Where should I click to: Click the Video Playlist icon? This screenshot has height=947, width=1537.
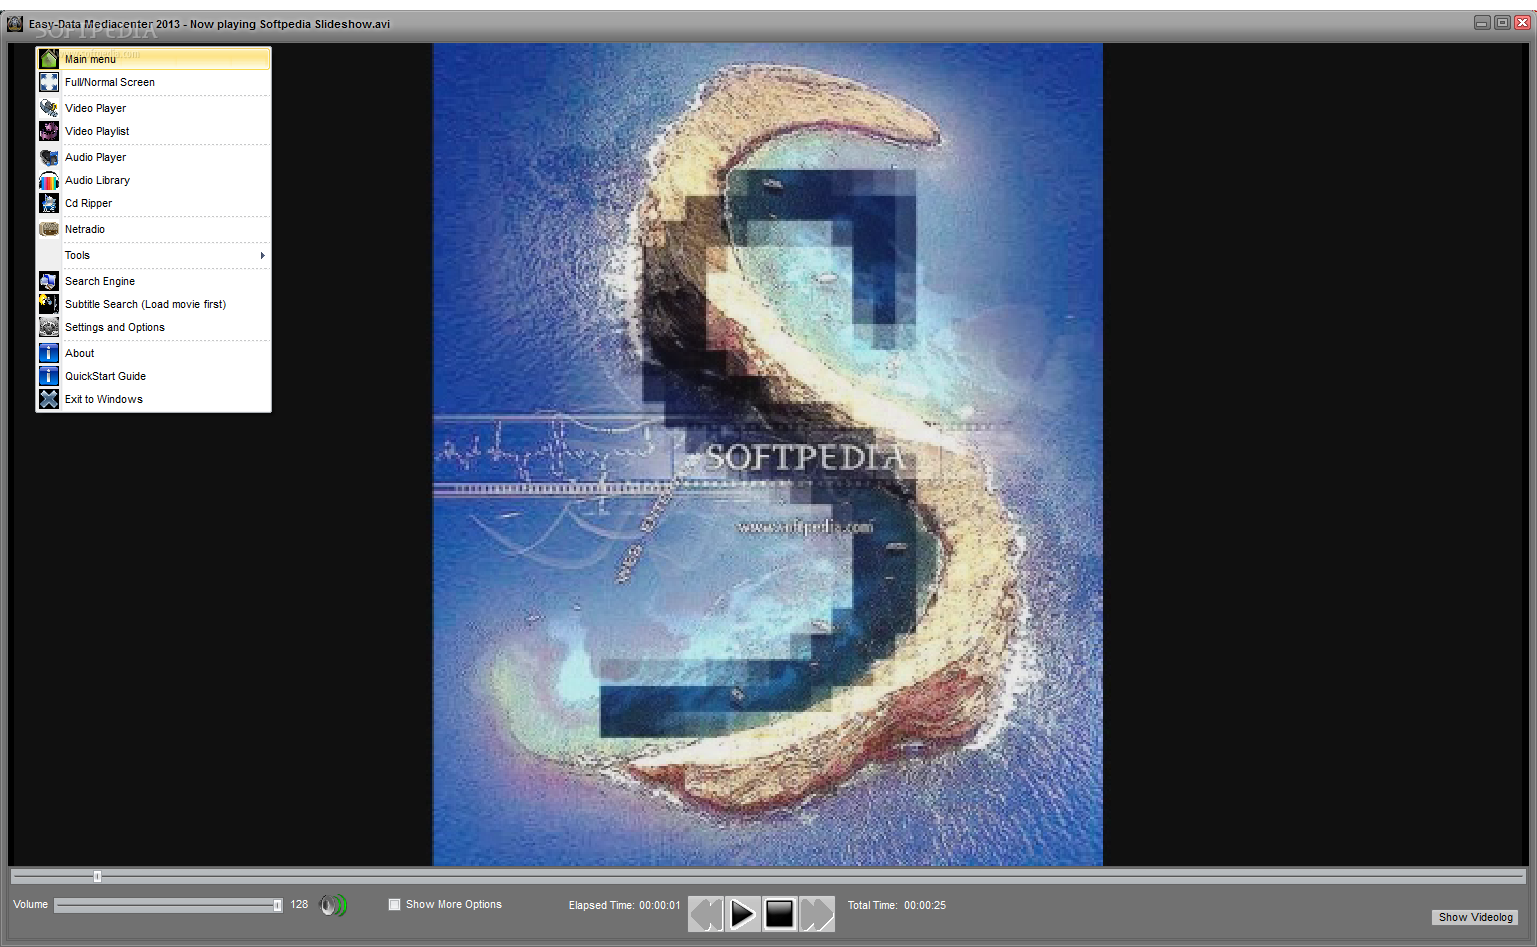click(49, 131)
